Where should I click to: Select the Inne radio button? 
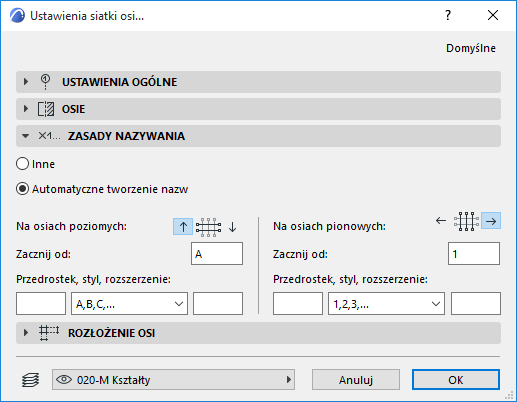pyautogui.click(x=22, y=164)
